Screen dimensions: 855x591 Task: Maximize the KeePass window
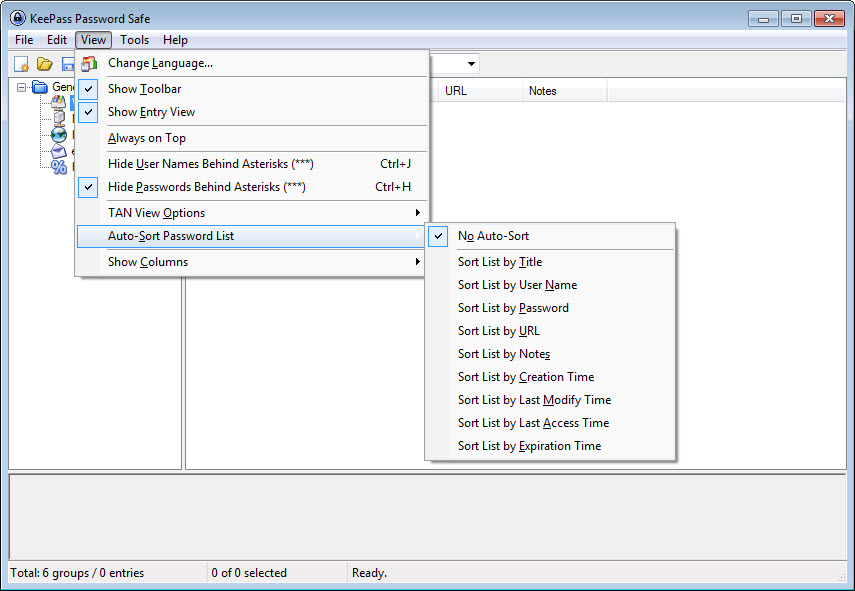[796, 19]
